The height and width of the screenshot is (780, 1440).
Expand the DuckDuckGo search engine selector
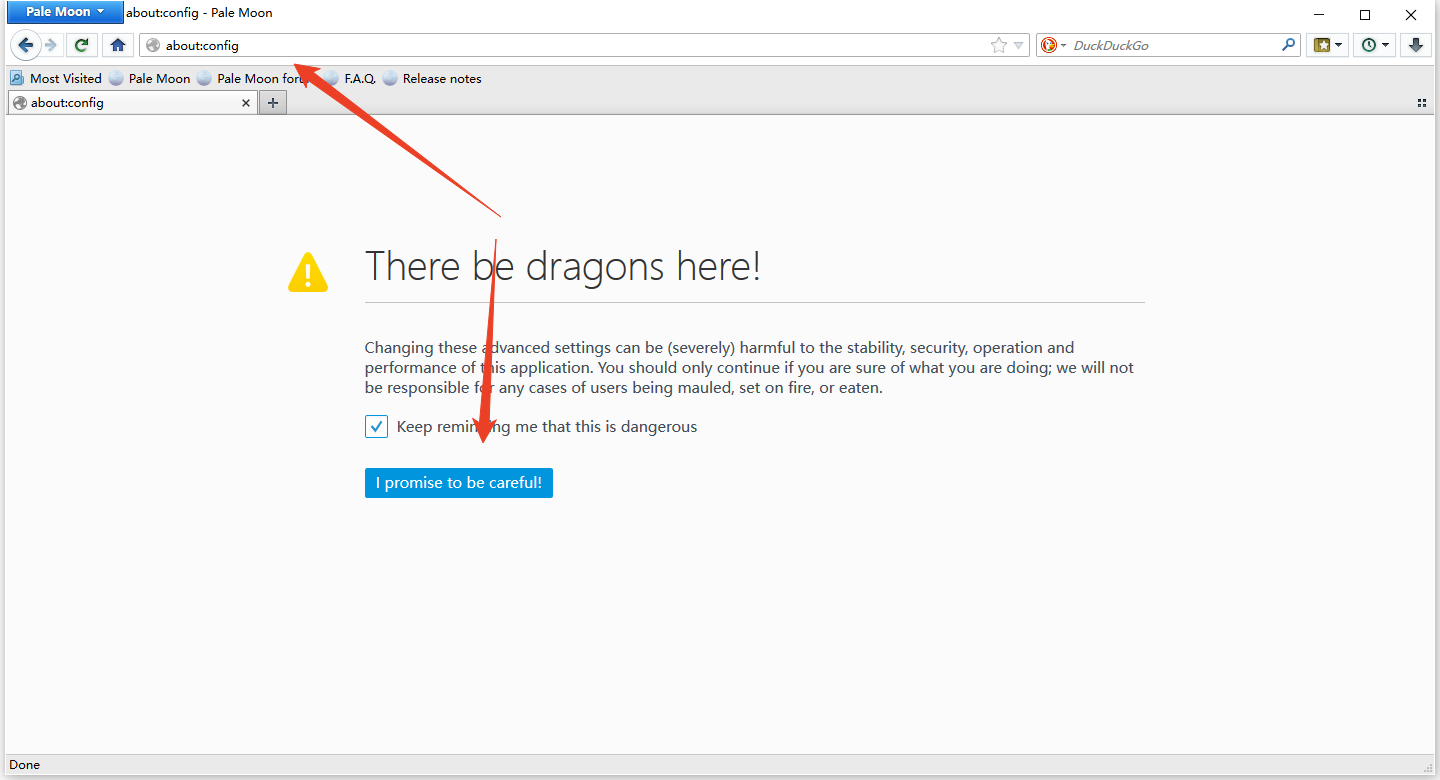point(1053,45)
